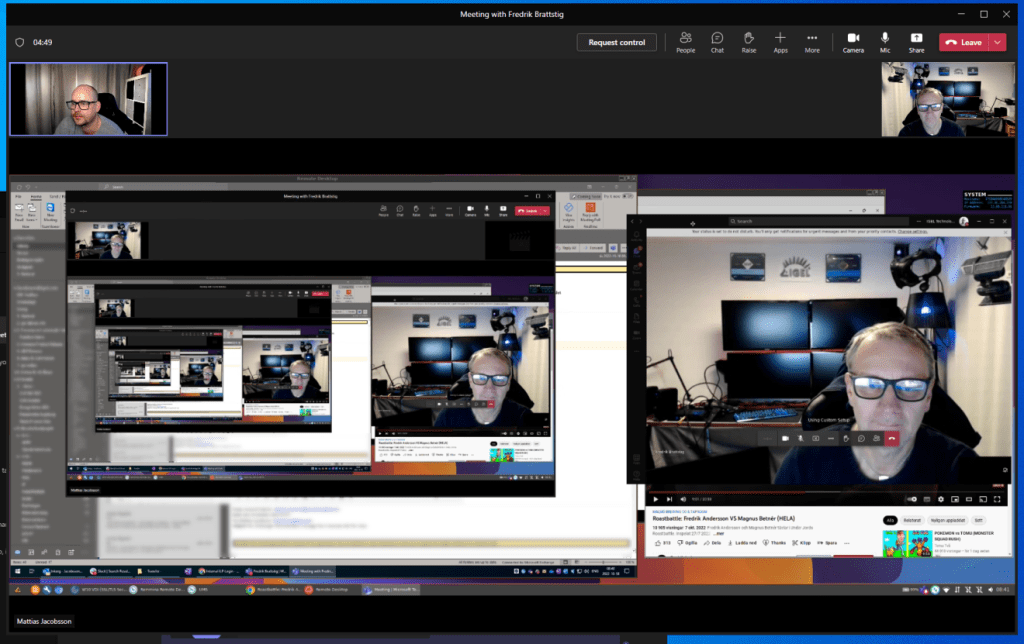Select the "Alla" filter chip on YouTube
This screenshot has width=1024, height=644.
coord(889,521)
